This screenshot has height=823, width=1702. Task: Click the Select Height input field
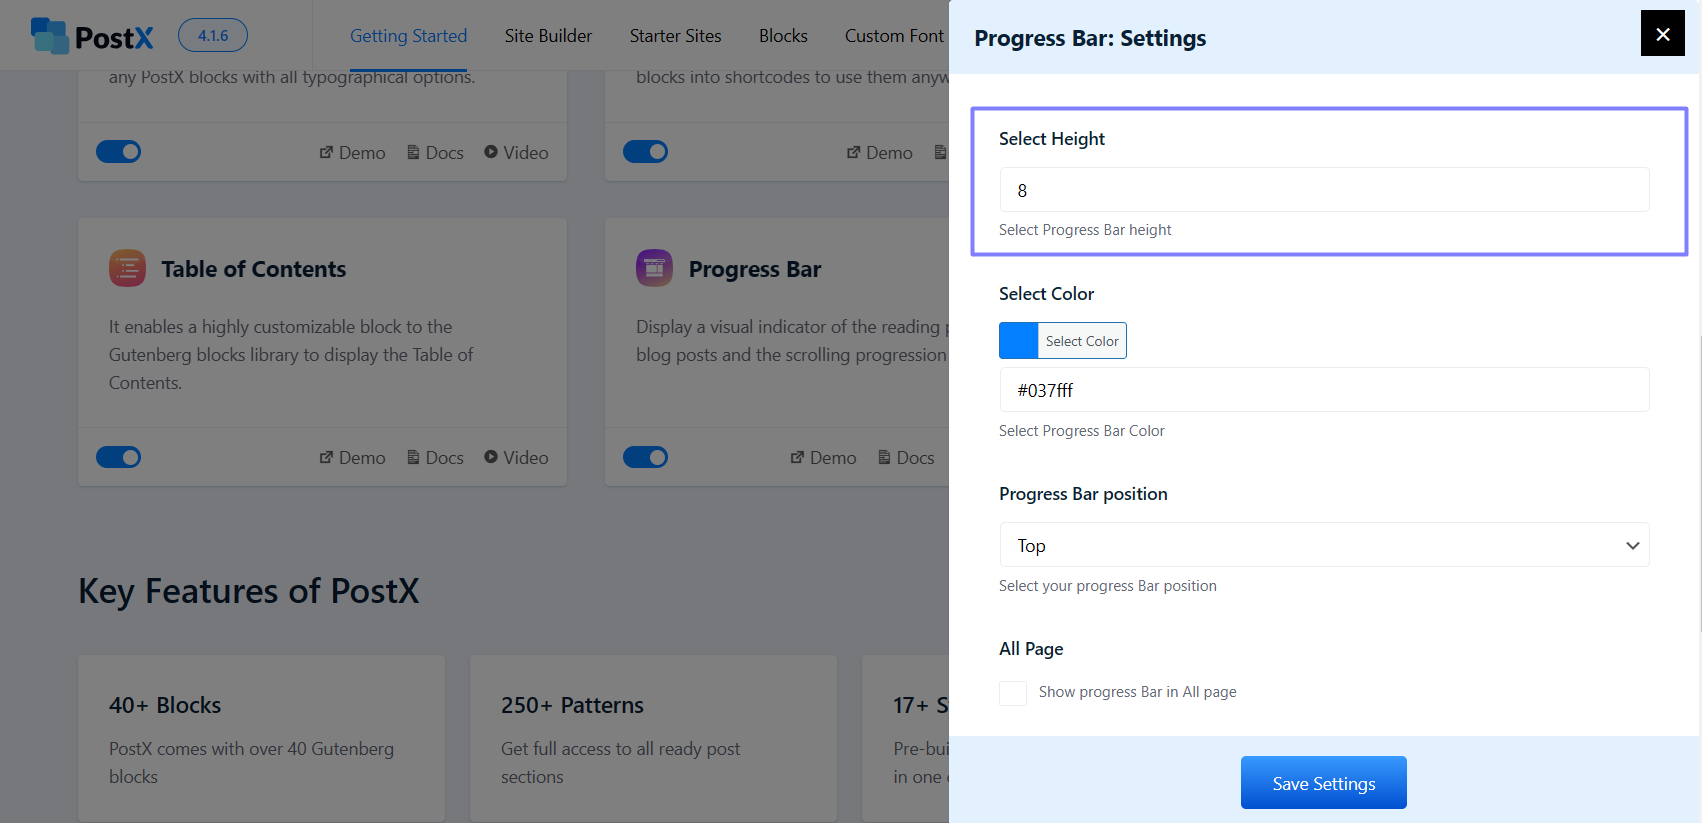1324,190
